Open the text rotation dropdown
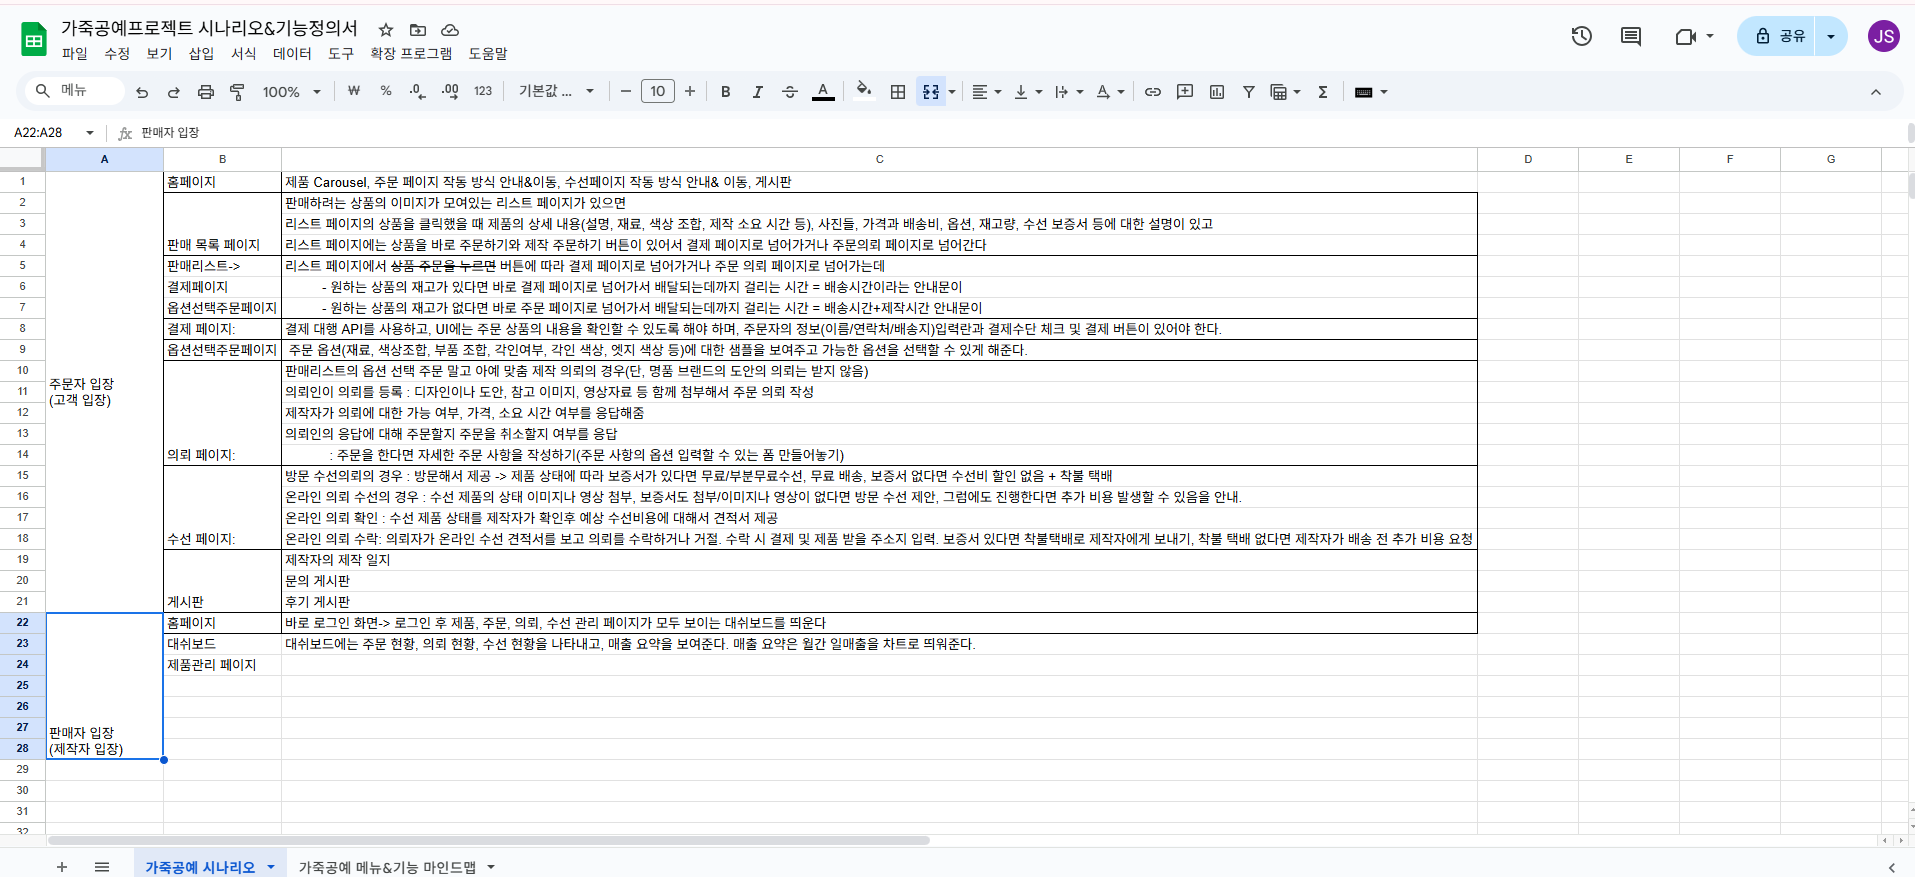Viewport: 1915px width, 877px height. 1110,92
